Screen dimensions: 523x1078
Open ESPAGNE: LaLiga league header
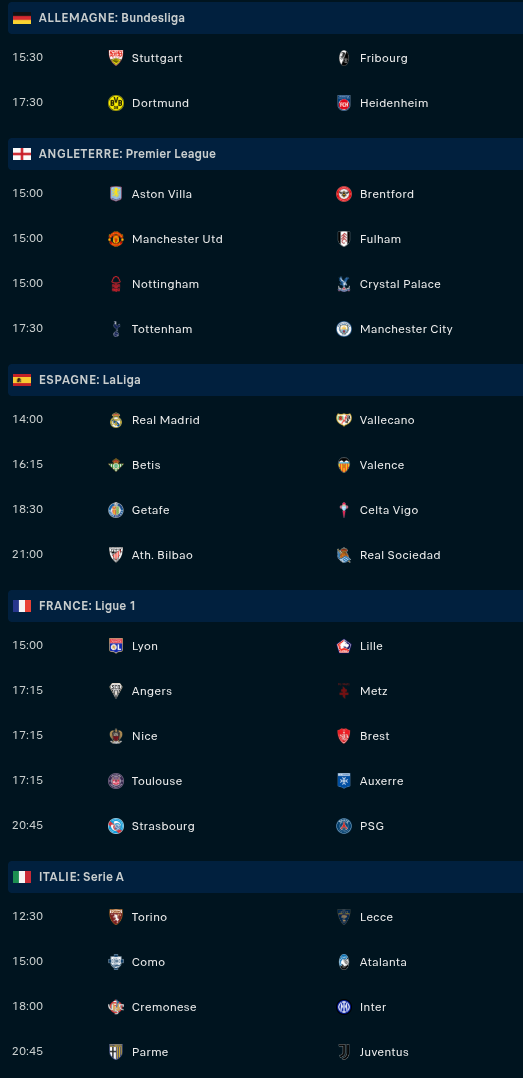(265, 380)
